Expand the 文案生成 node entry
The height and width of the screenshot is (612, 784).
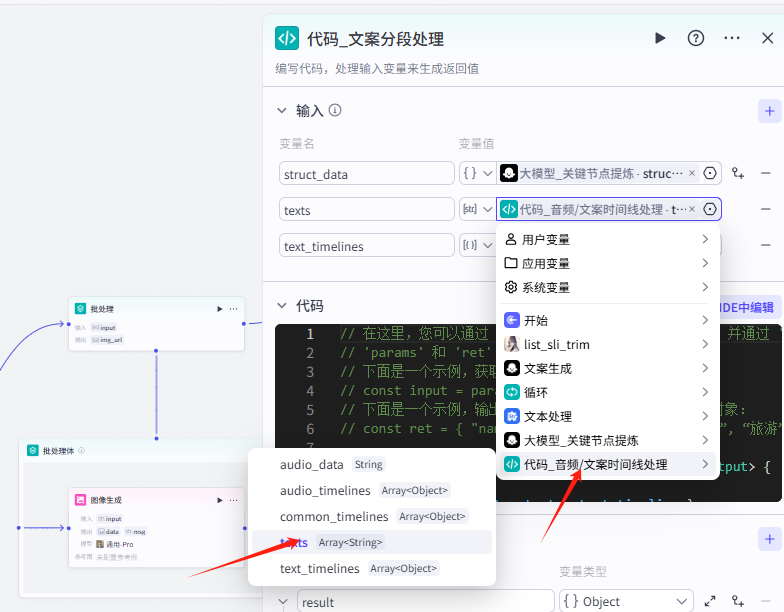pos(608,368)
